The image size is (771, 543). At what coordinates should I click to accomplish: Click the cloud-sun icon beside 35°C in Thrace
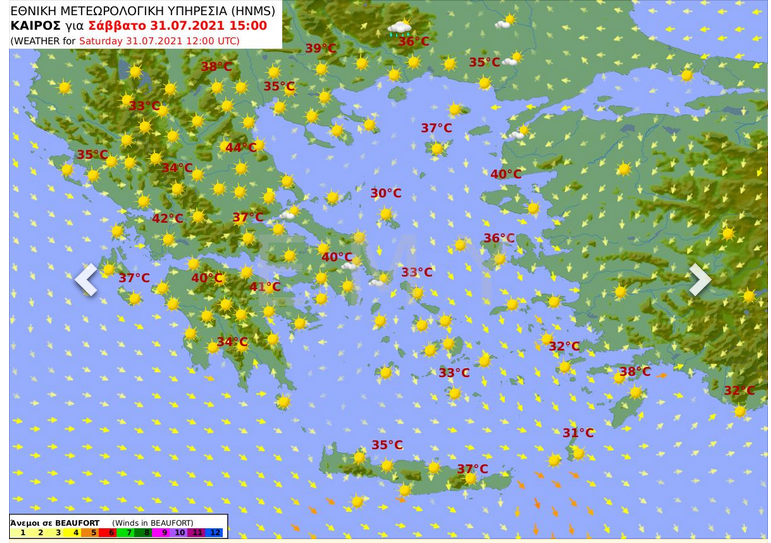(x=512, y=59)
